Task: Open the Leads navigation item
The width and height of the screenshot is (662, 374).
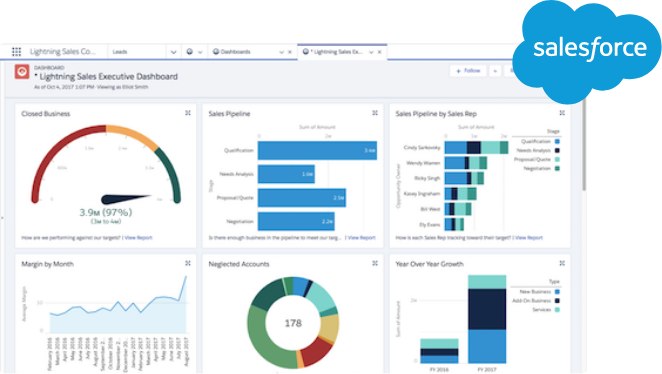Action: 120,51
